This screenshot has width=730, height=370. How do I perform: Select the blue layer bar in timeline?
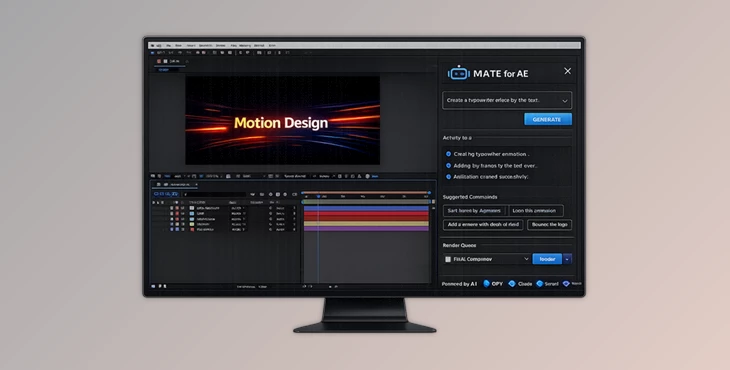(366, 209)
